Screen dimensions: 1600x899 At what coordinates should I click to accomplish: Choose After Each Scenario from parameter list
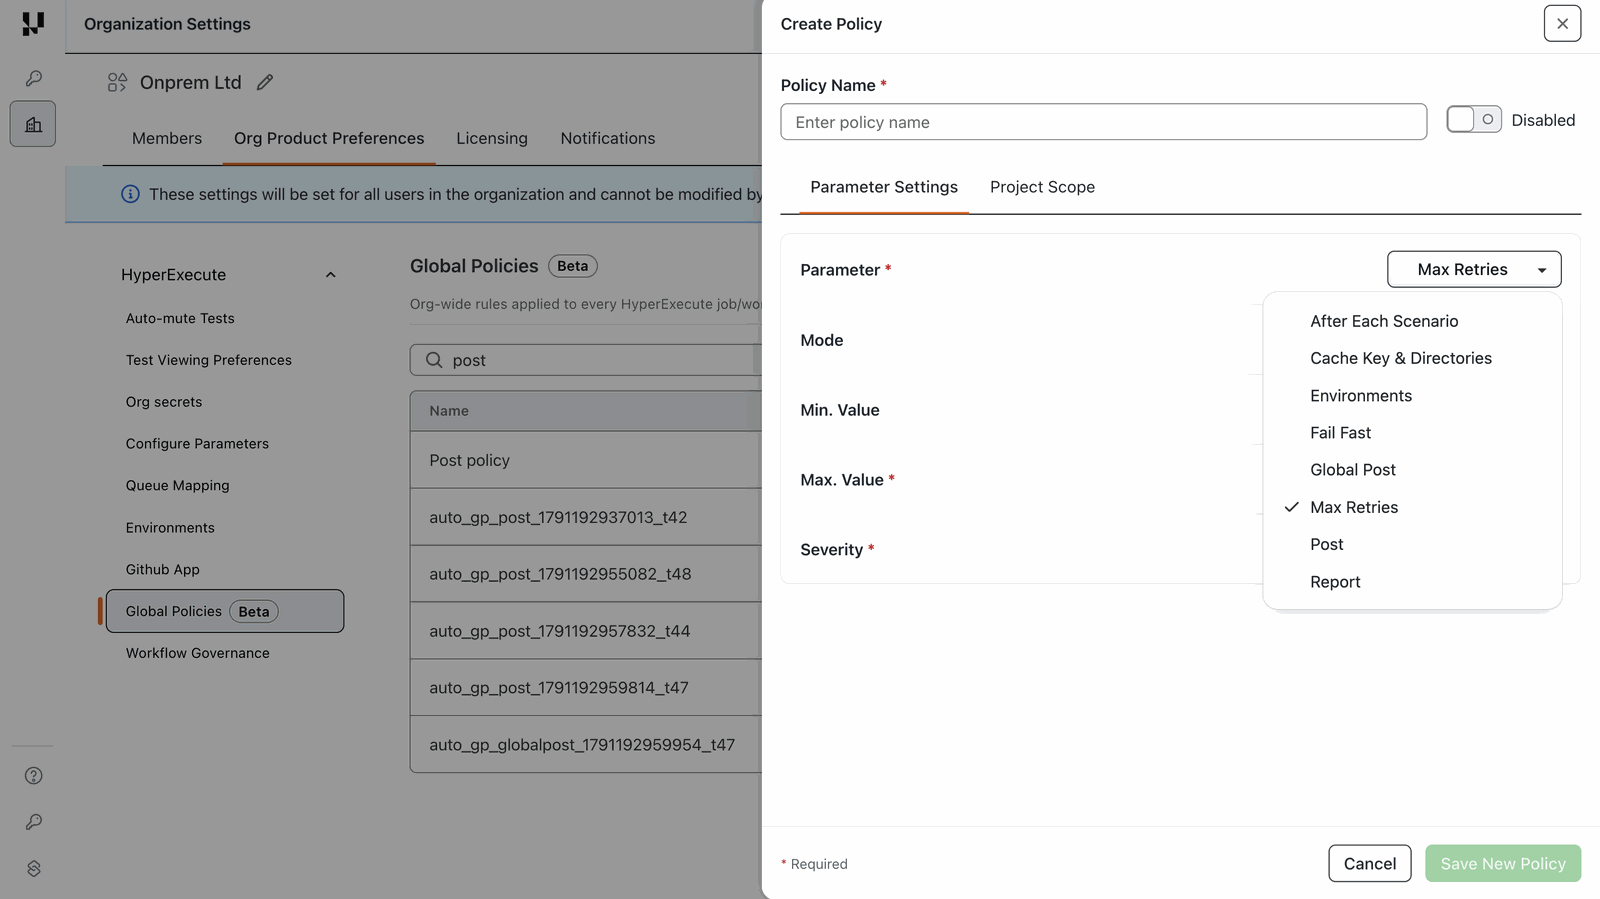(1412, 321)
